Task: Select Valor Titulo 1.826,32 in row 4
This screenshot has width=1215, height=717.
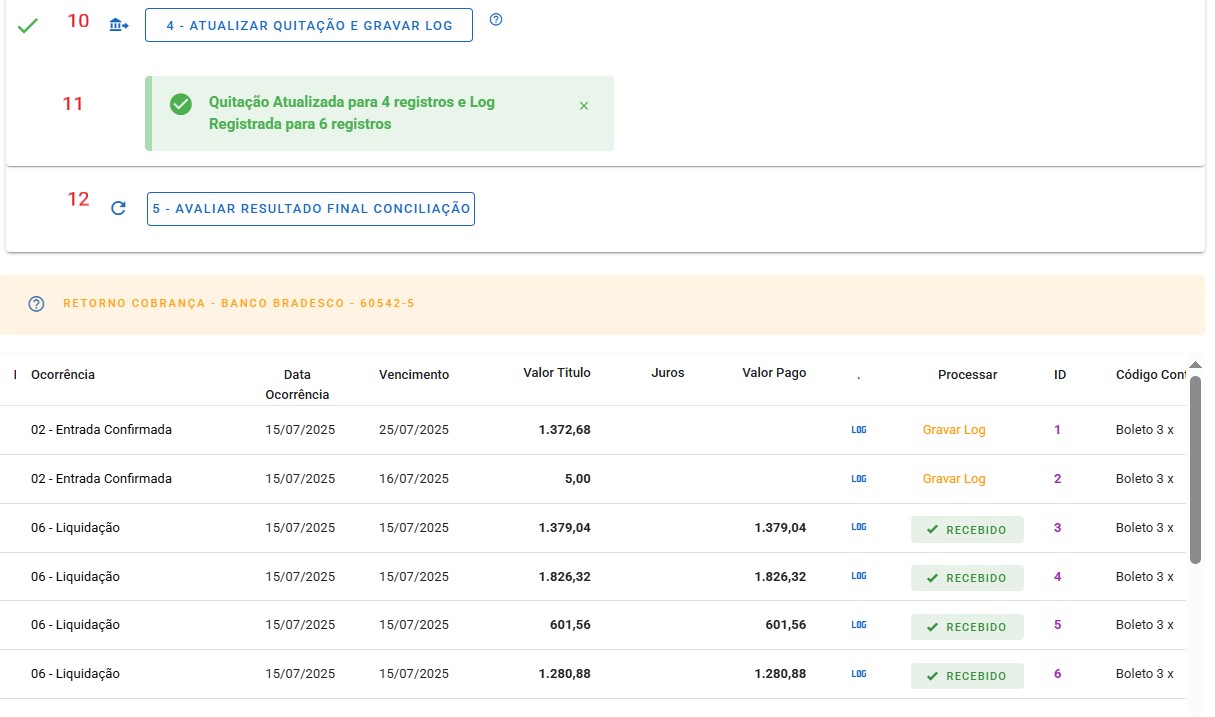Action: point(565,577)
